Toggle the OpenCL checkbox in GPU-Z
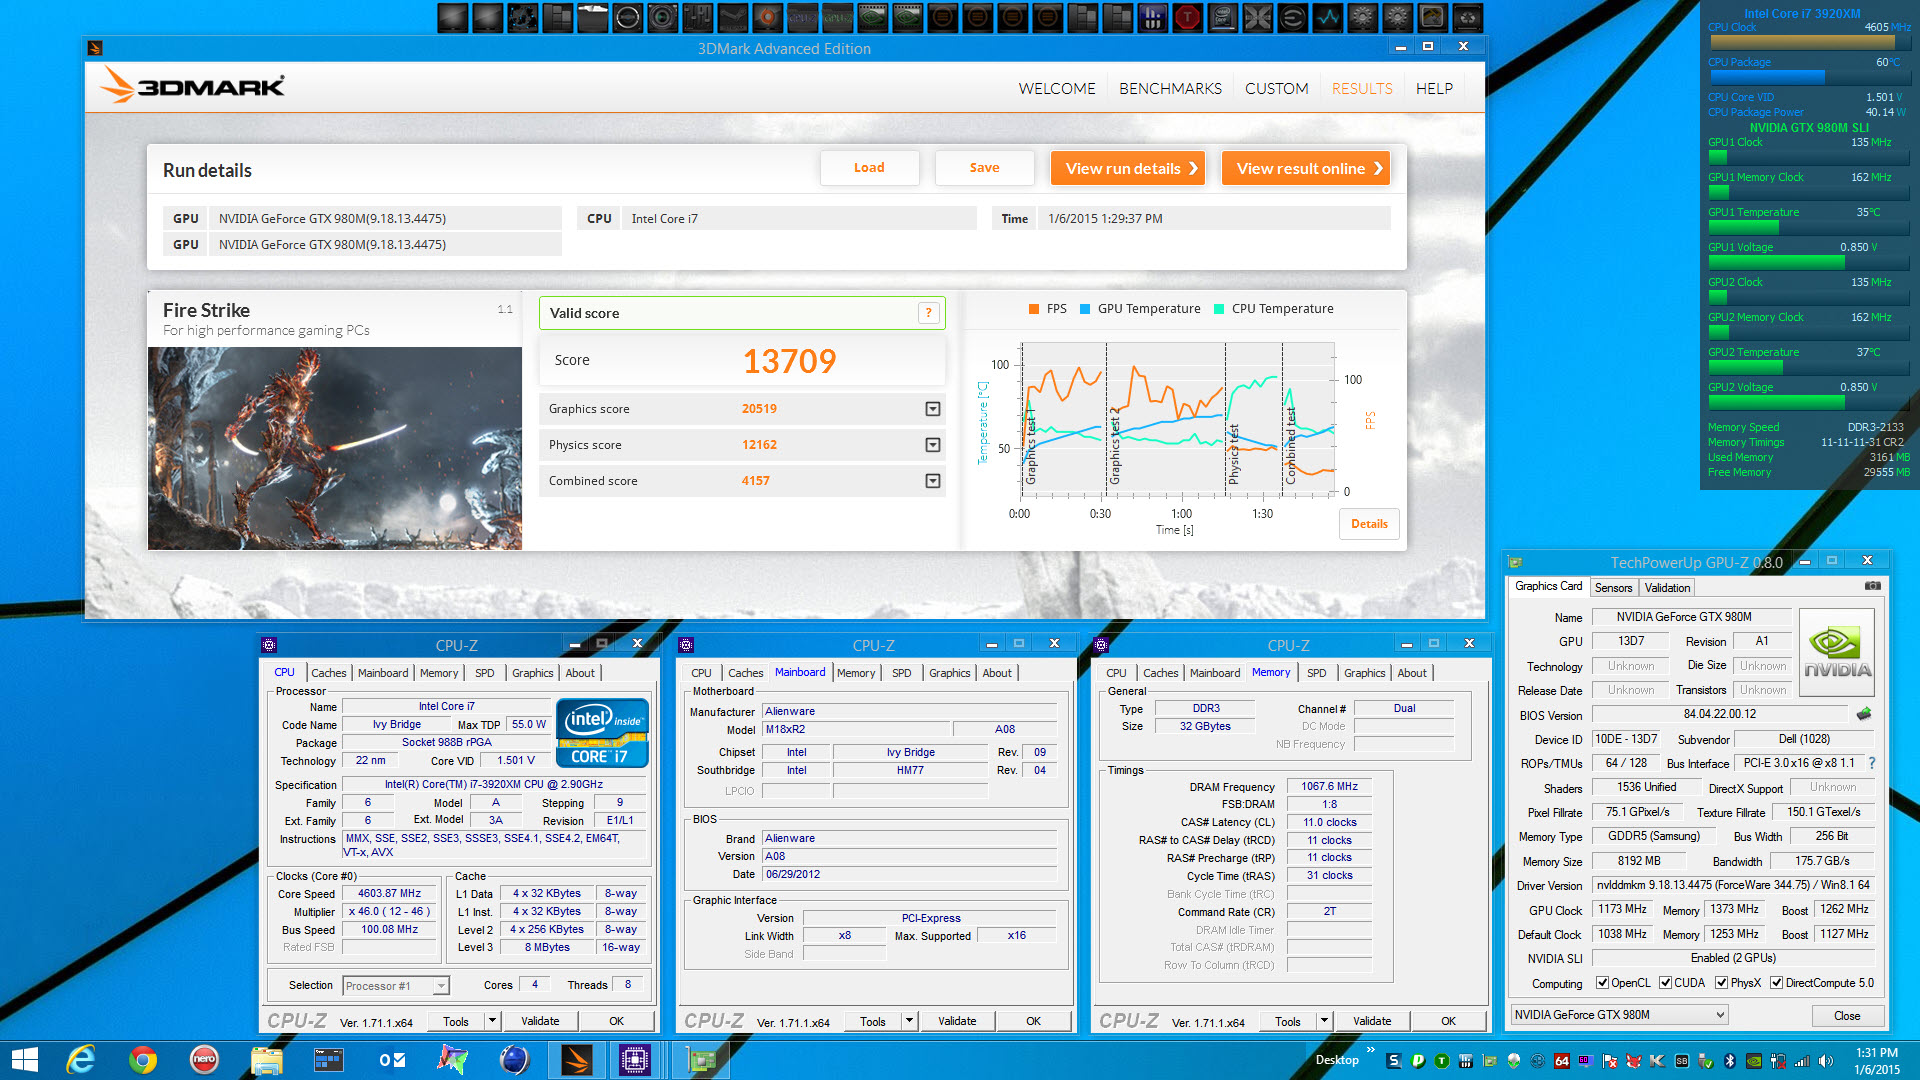1920x1080 pixels. coord(1602,983)
